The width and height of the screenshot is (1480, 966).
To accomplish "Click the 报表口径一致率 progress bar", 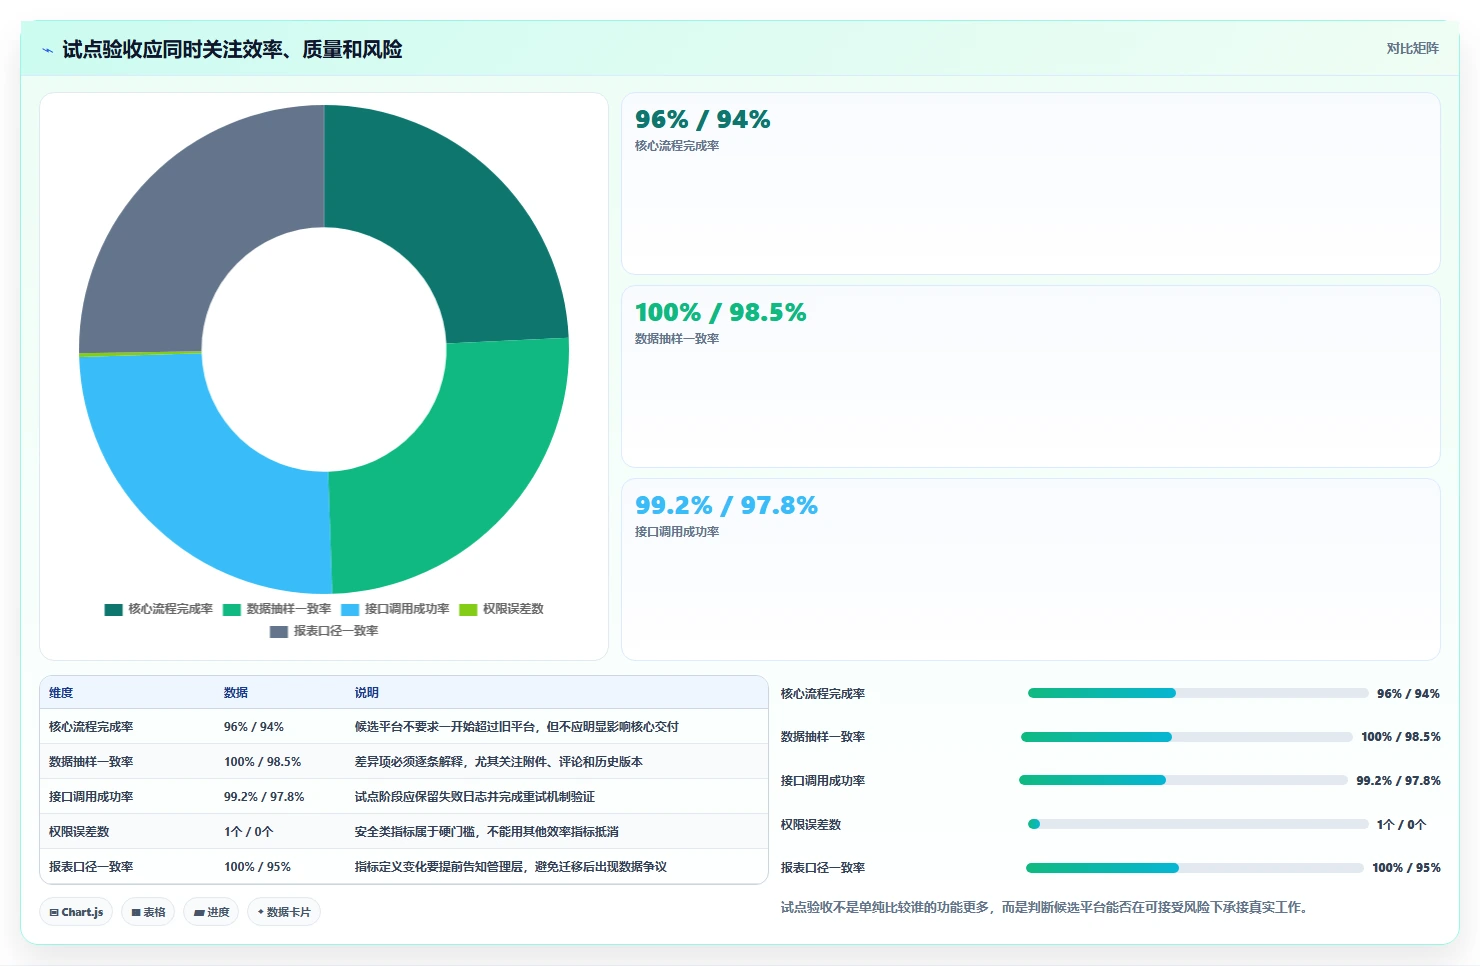I will click(1195, 868).
